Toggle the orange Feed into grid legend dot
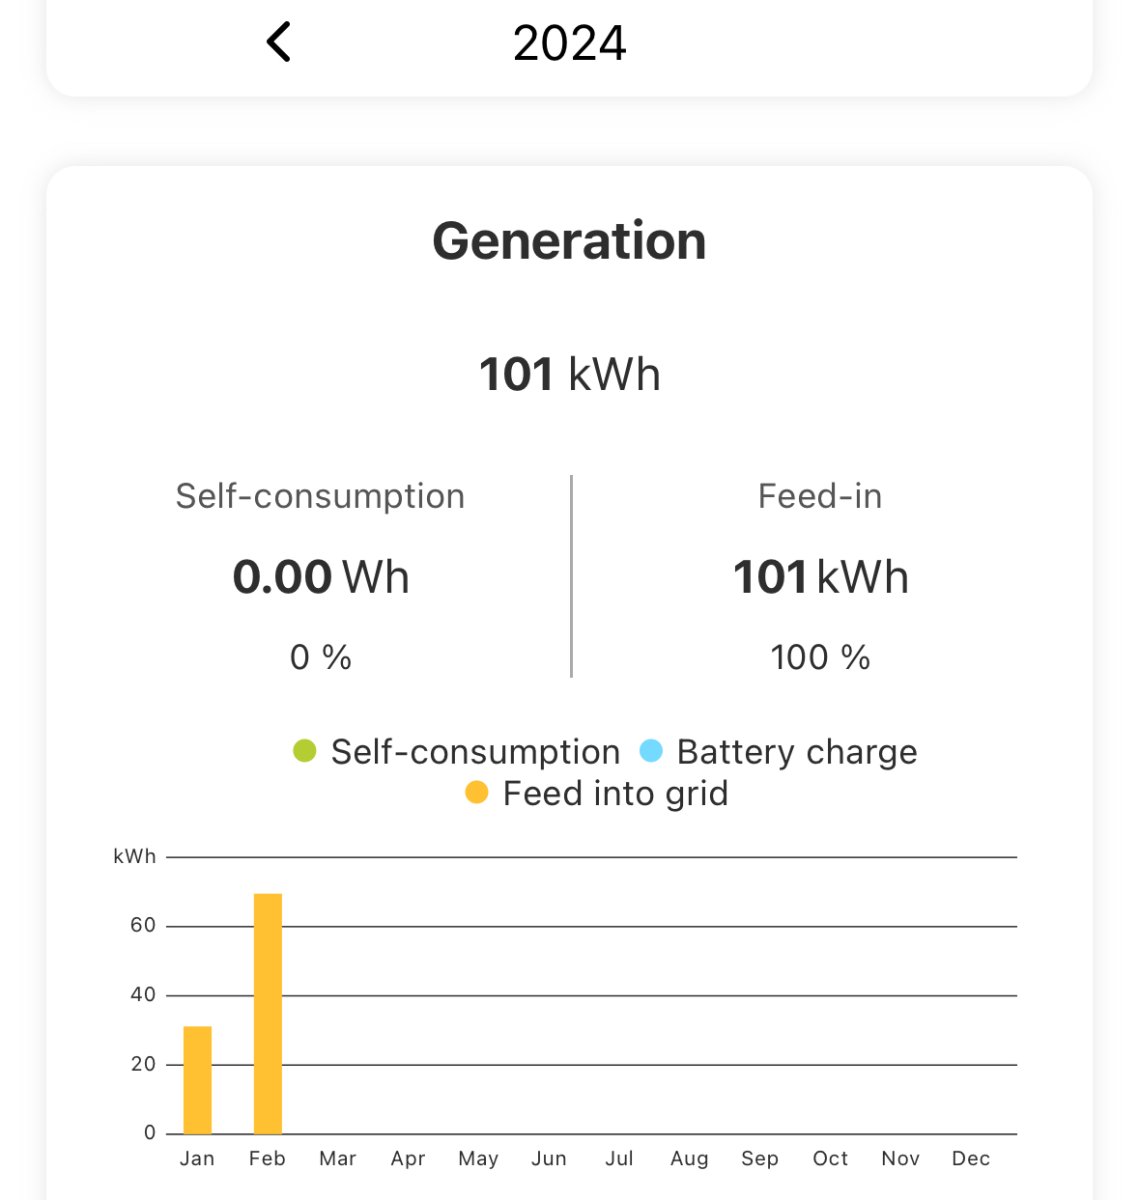Viewport: 1139px width, 1200px height. click(477, 793)
